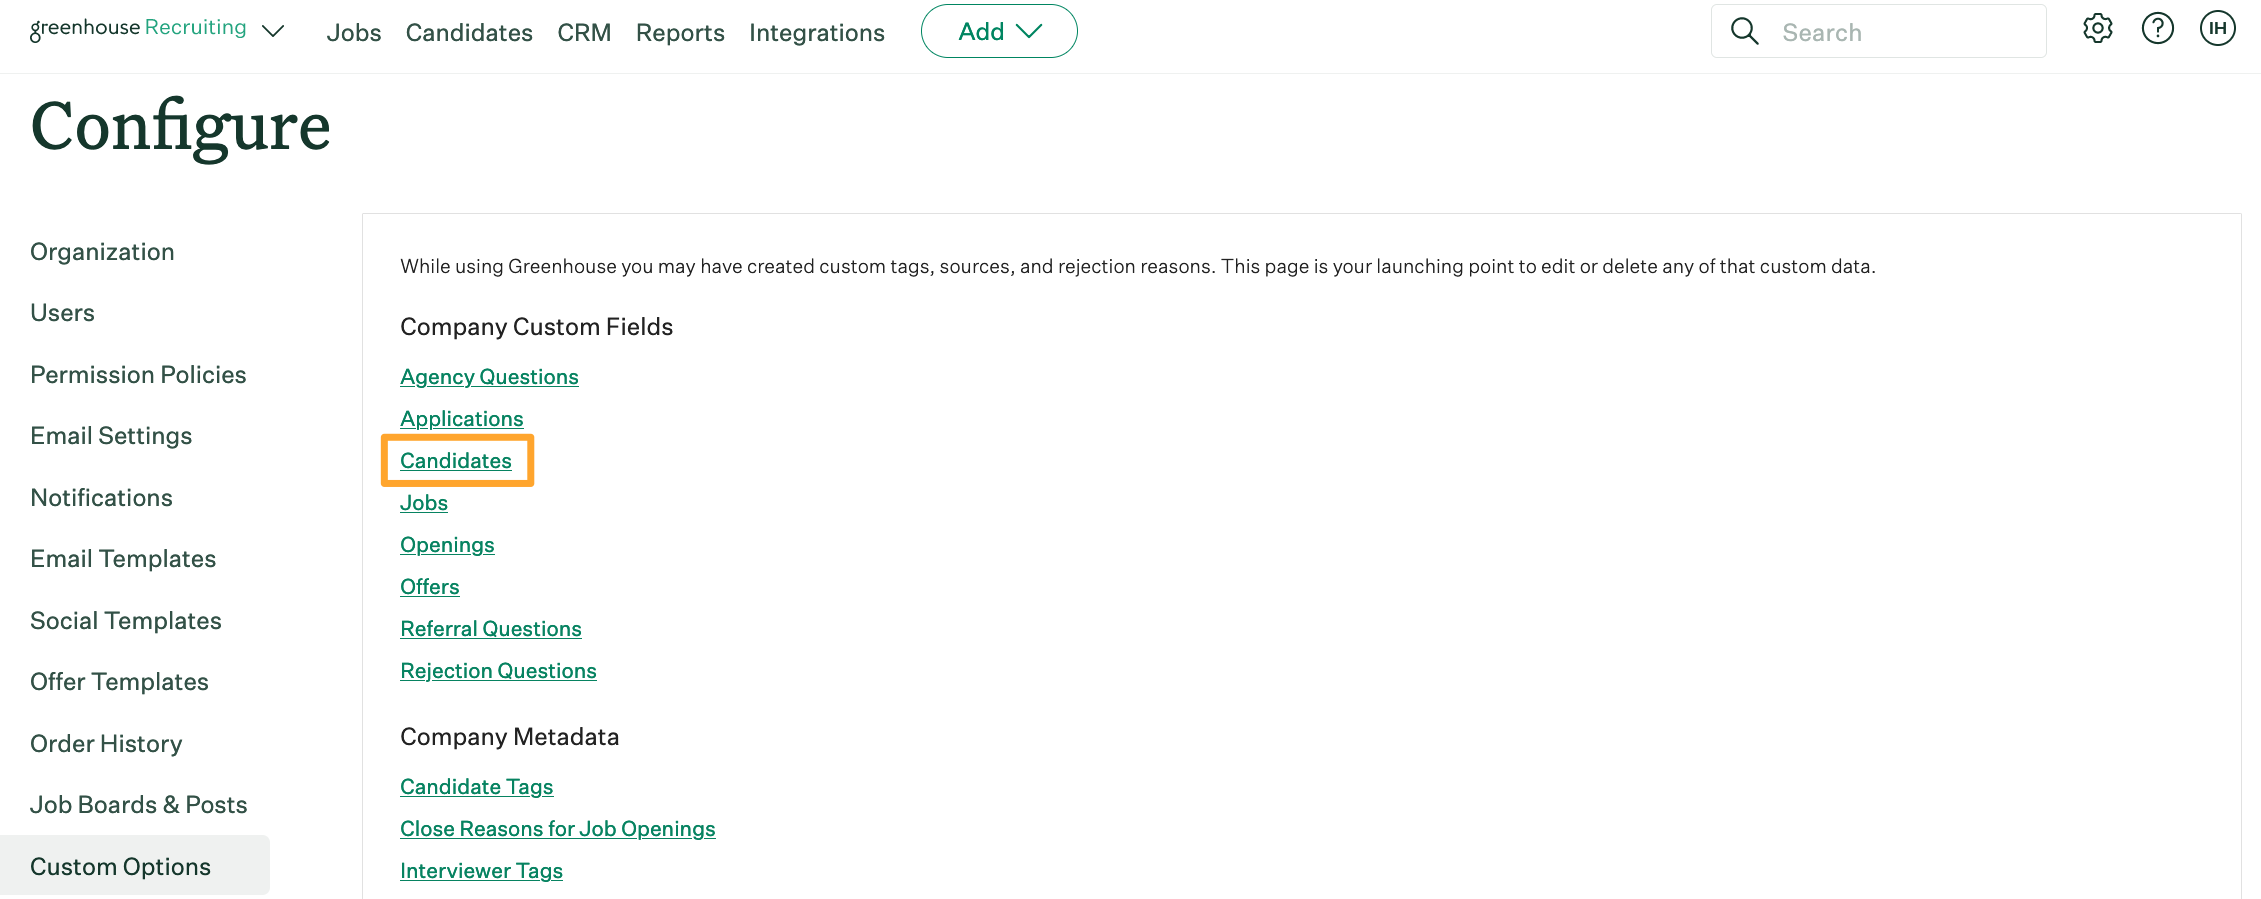Open the Reports navigation item
Viewport: 2261px width, 899px height.
pyautogui.click(x=680, y=33)
